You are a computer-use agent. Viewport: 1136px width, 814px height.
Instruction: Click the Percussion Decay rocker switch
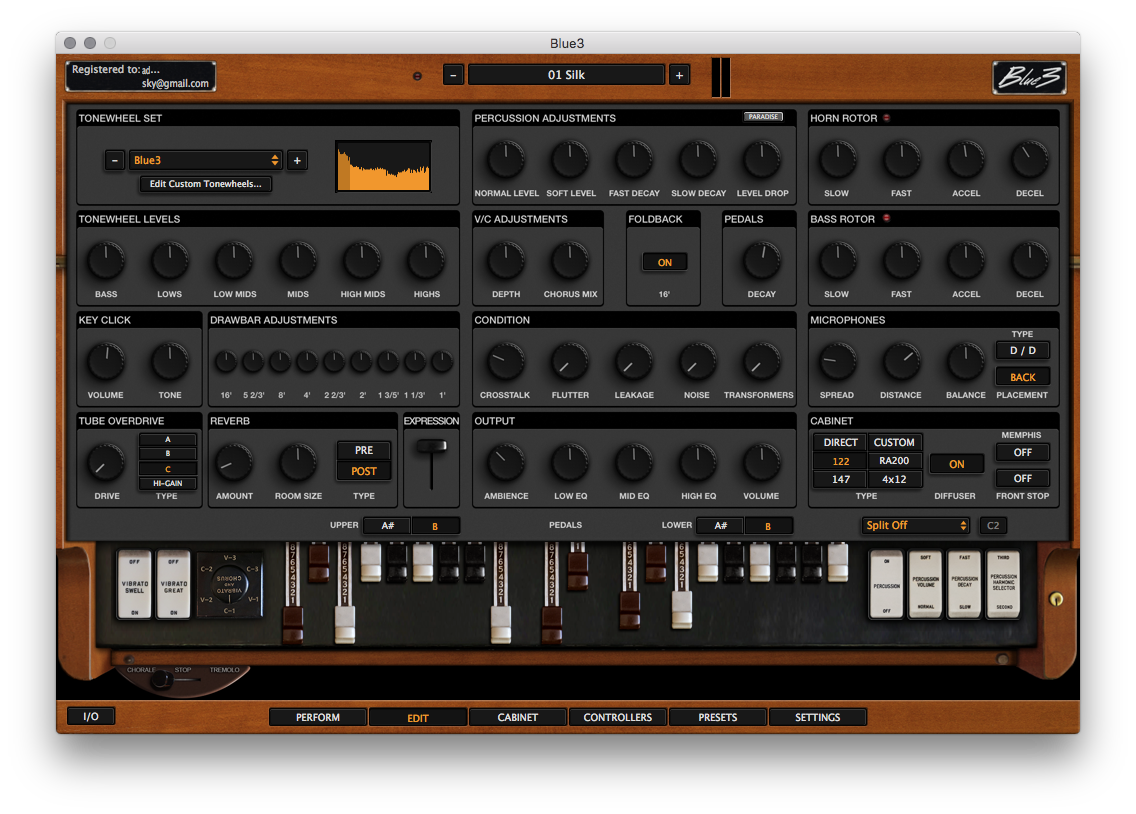coord(965,584)
